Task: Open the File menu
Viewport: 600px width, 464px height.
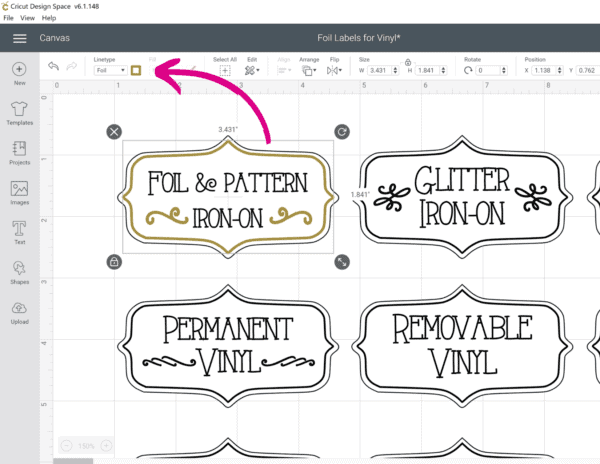Action: [9, 18]
